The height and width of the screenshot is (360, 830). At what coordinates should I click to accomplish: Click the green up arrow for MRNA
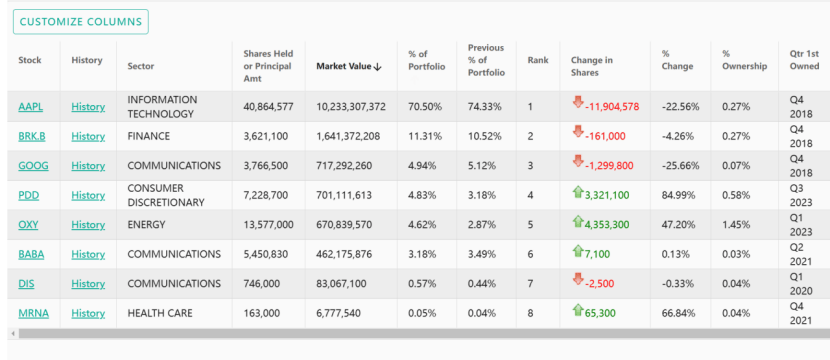click(x=578, y=309)
